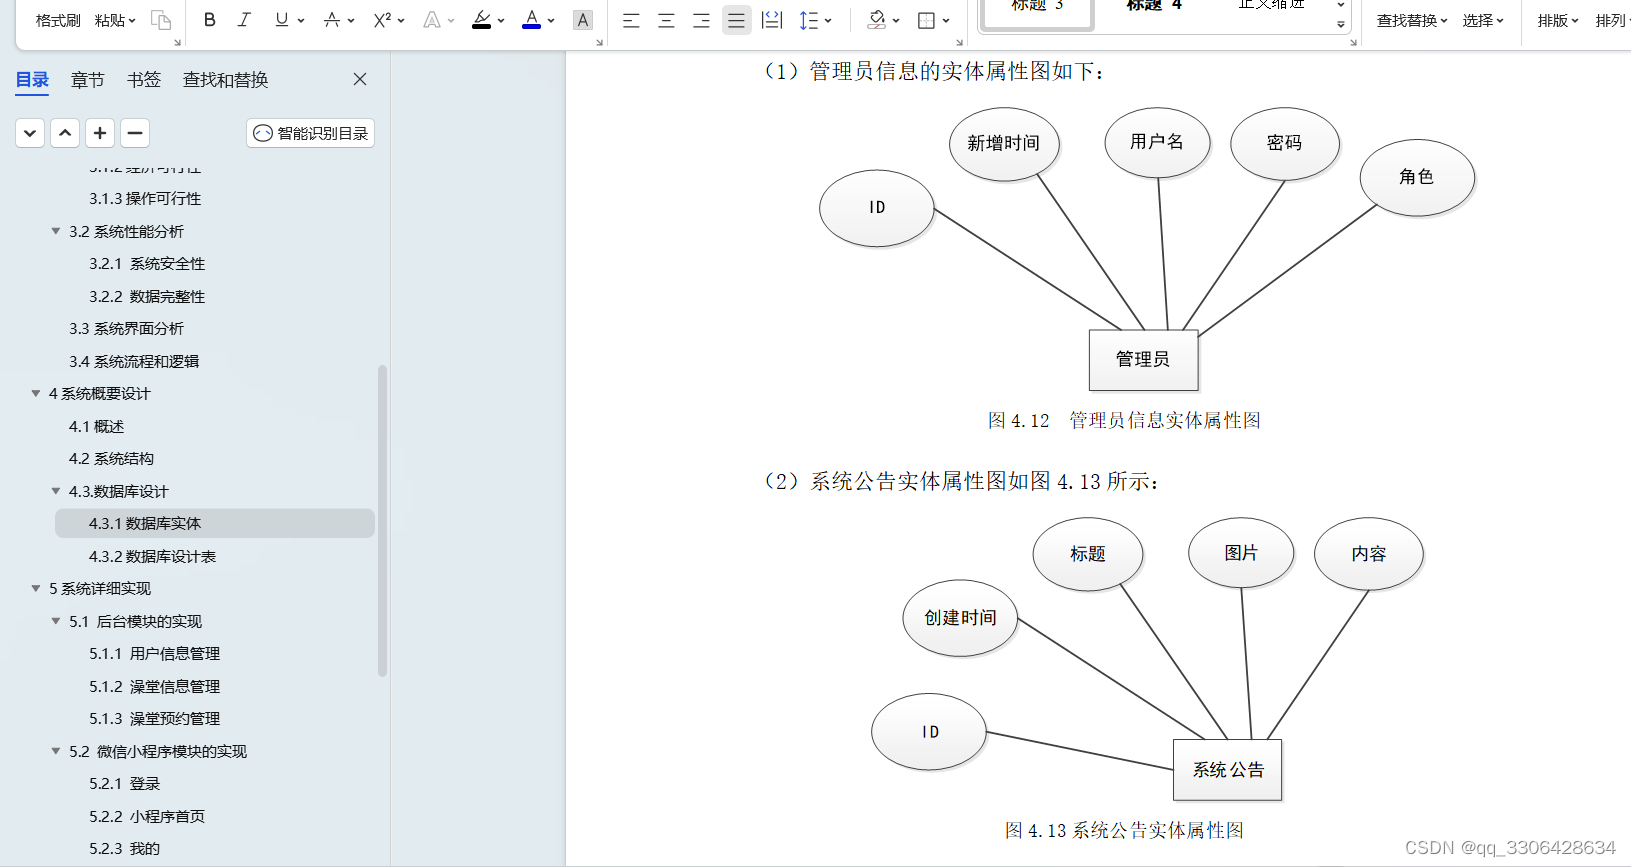Go to 5.1.2 澡堂信息管理 heading
Image resolution: width=1631 pixels, height=867 pixels.
[154, 686]
